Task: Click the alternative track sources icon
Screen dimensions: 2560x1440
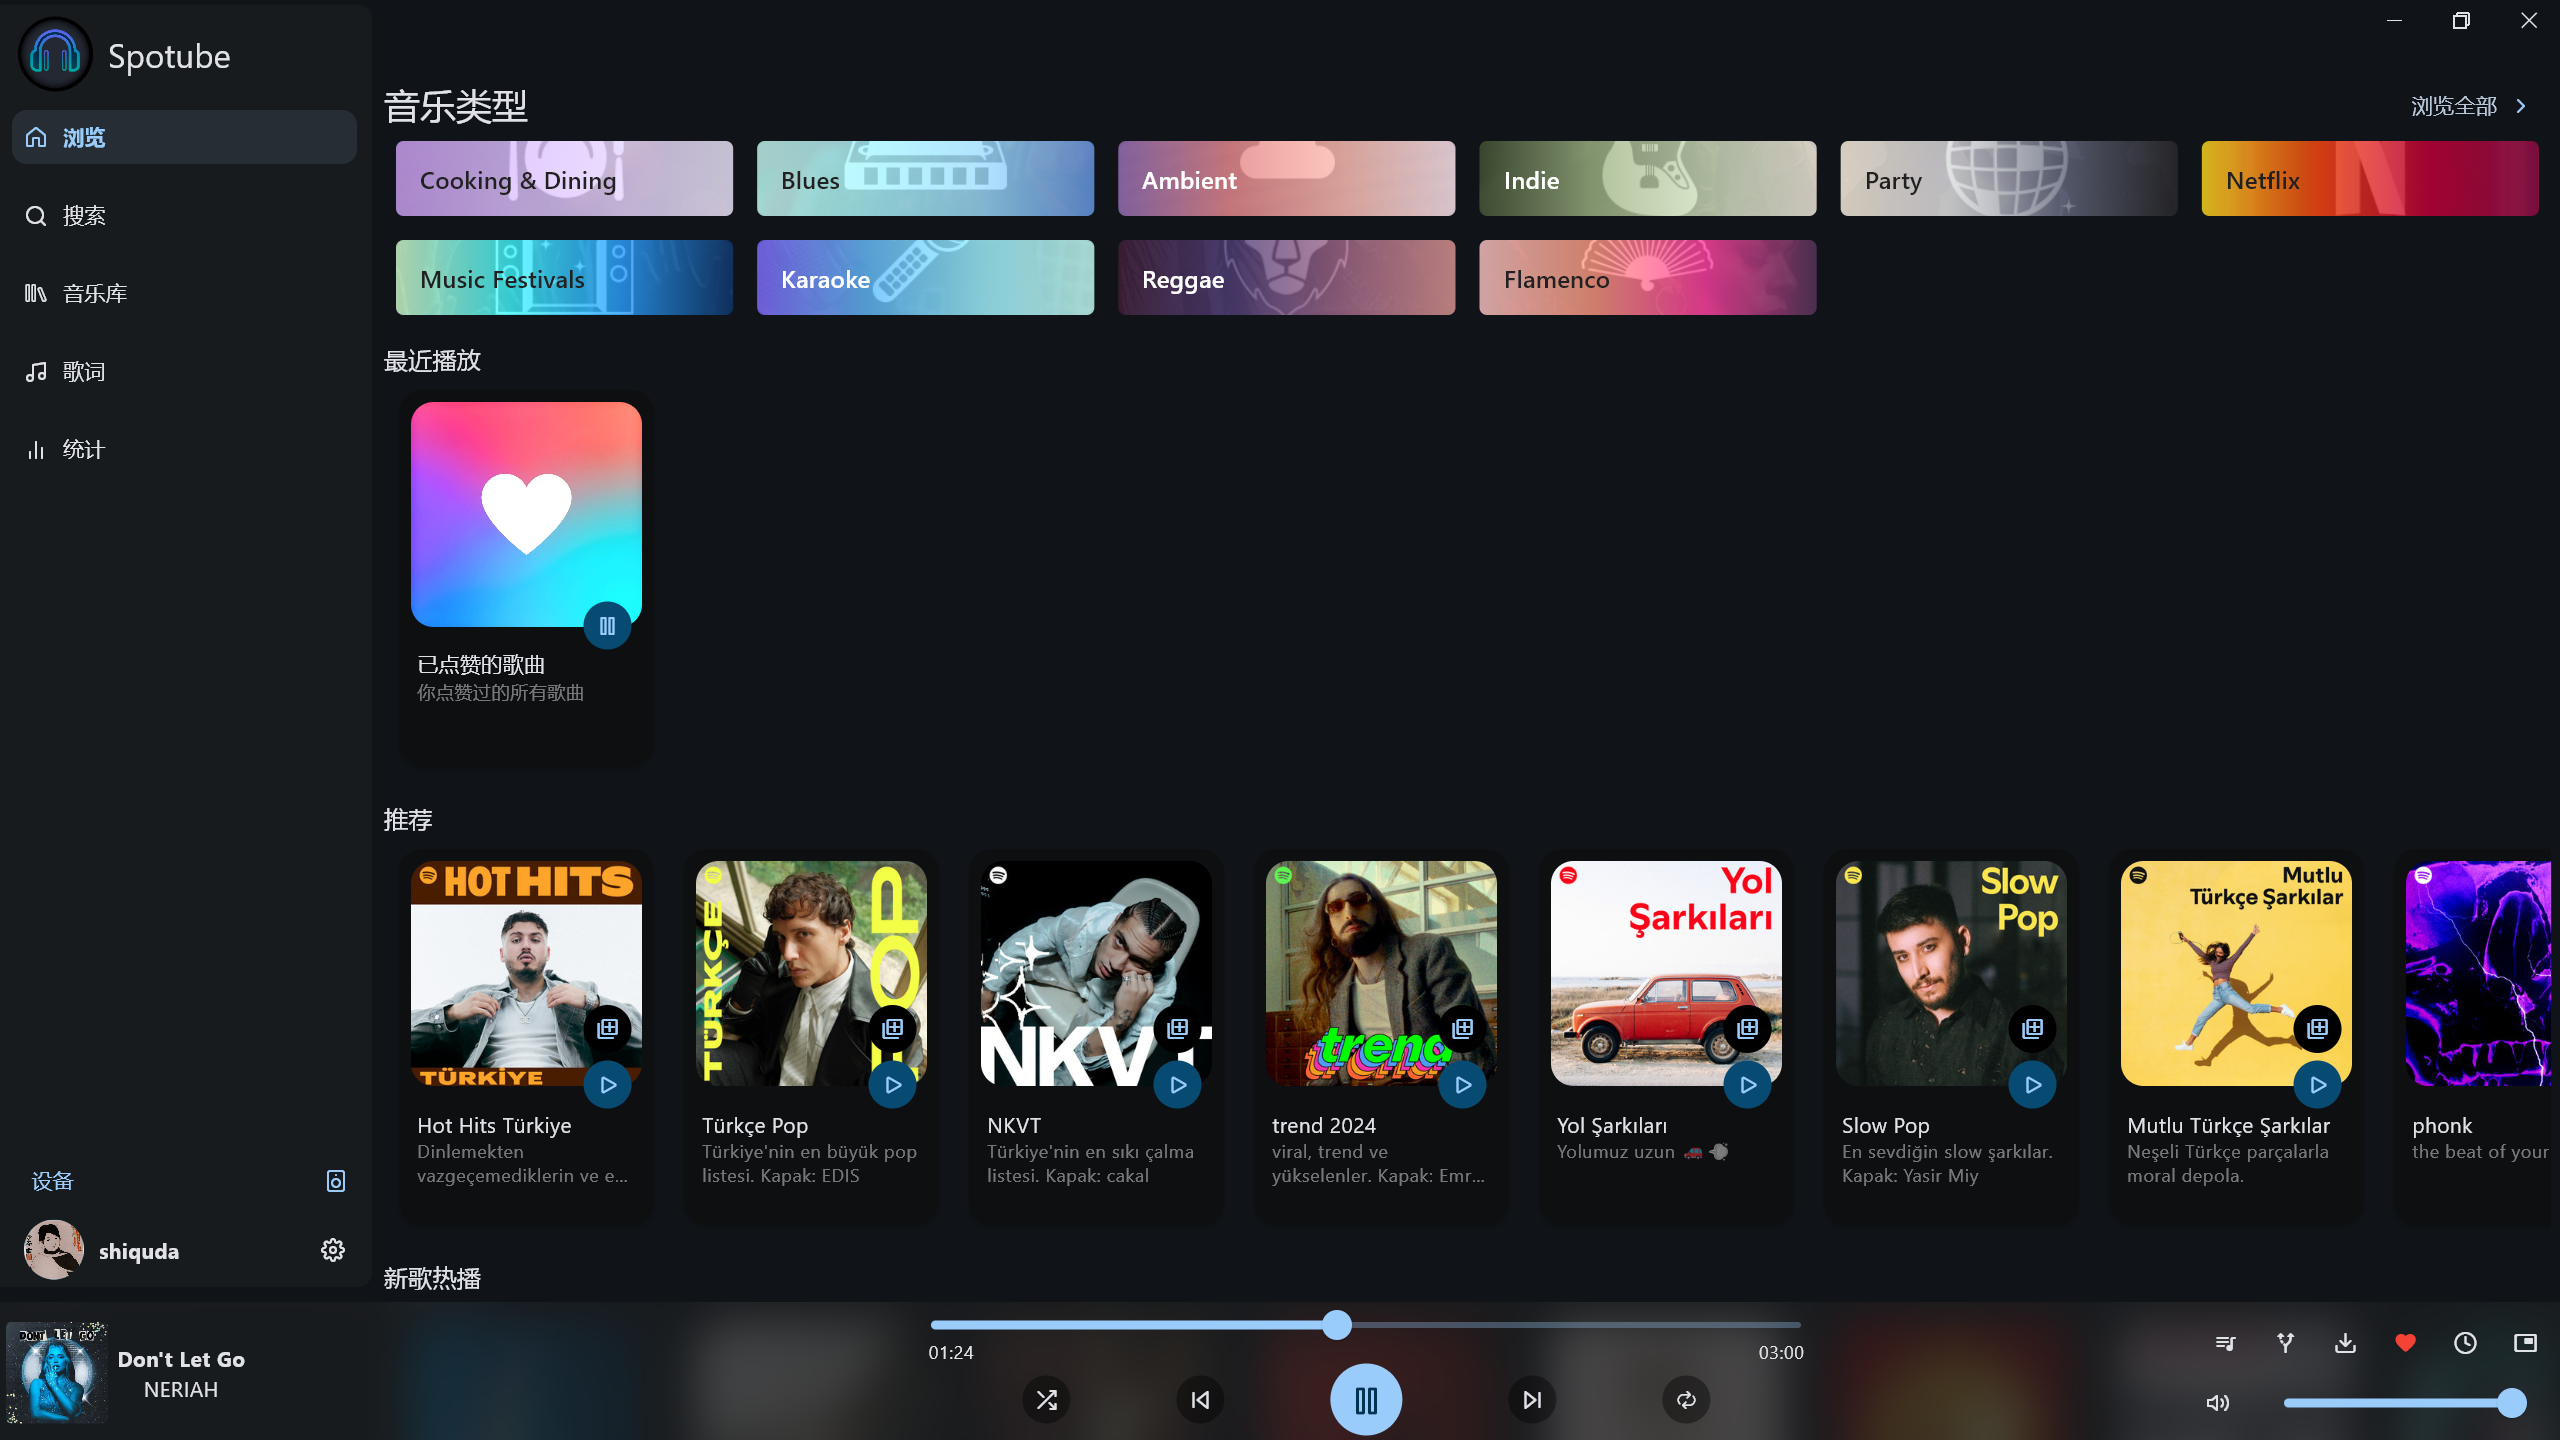Action: [x=2285, y=1343]
